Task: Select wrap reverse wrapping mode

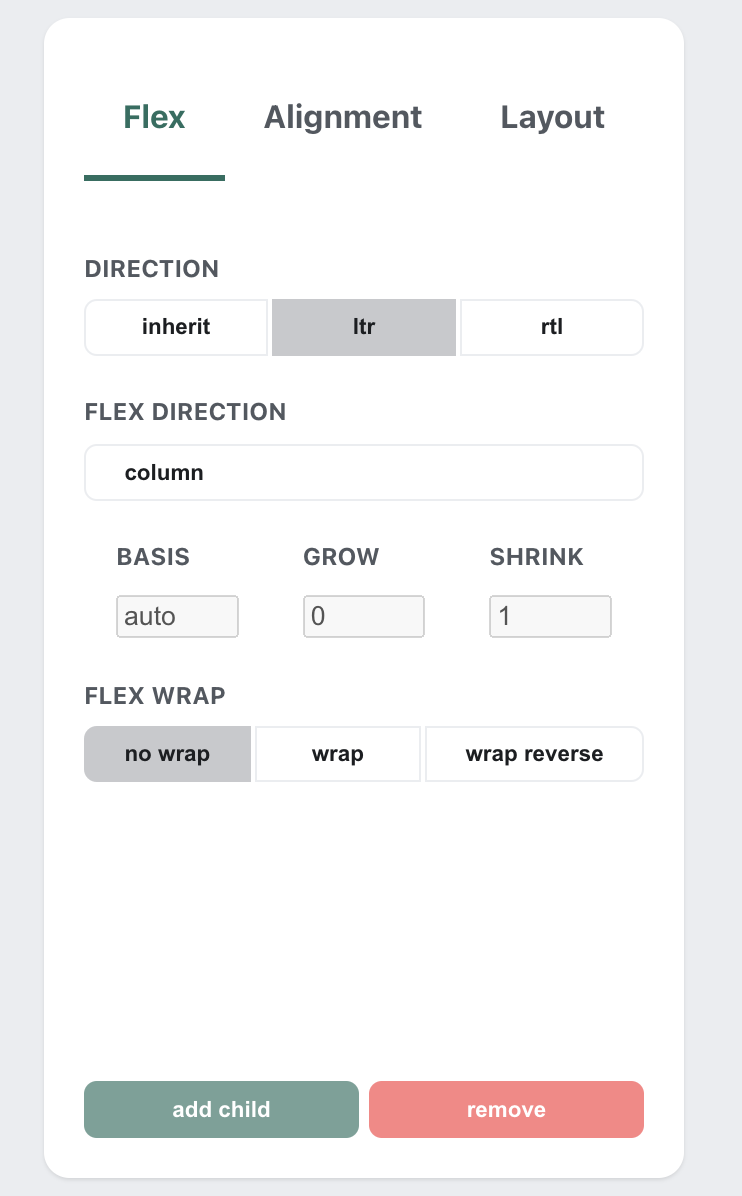Action: tap(534, 754)
